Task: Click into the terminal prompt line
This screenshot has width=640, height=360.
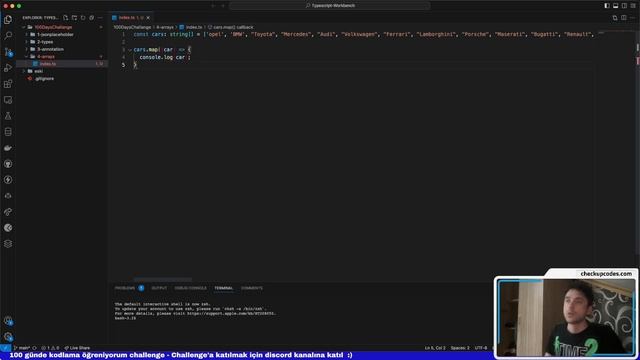Action: (125, 318)
